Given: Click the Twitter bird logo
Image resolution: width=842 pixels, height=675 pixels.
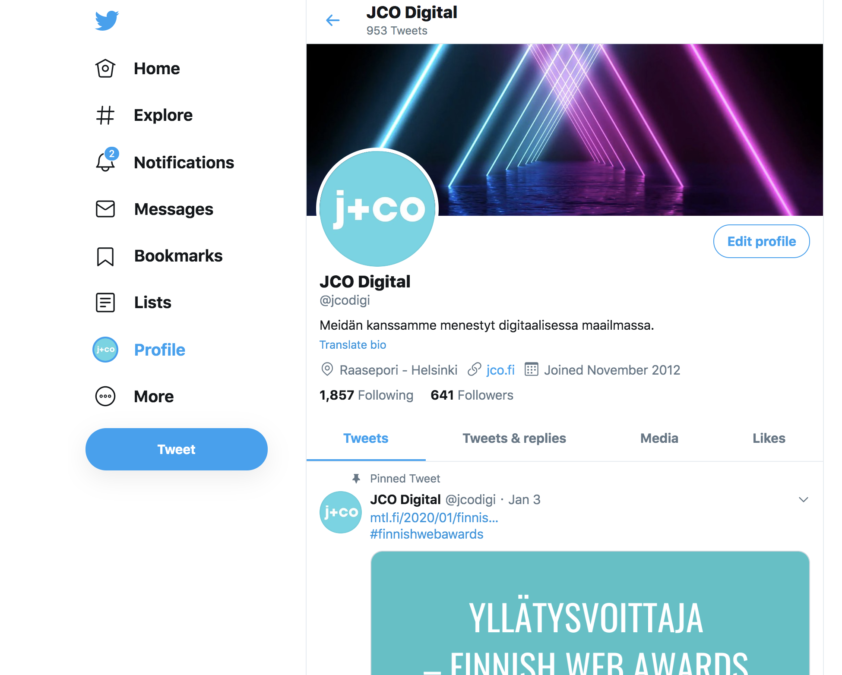Looking at the screenshot, I should [107, 21].
